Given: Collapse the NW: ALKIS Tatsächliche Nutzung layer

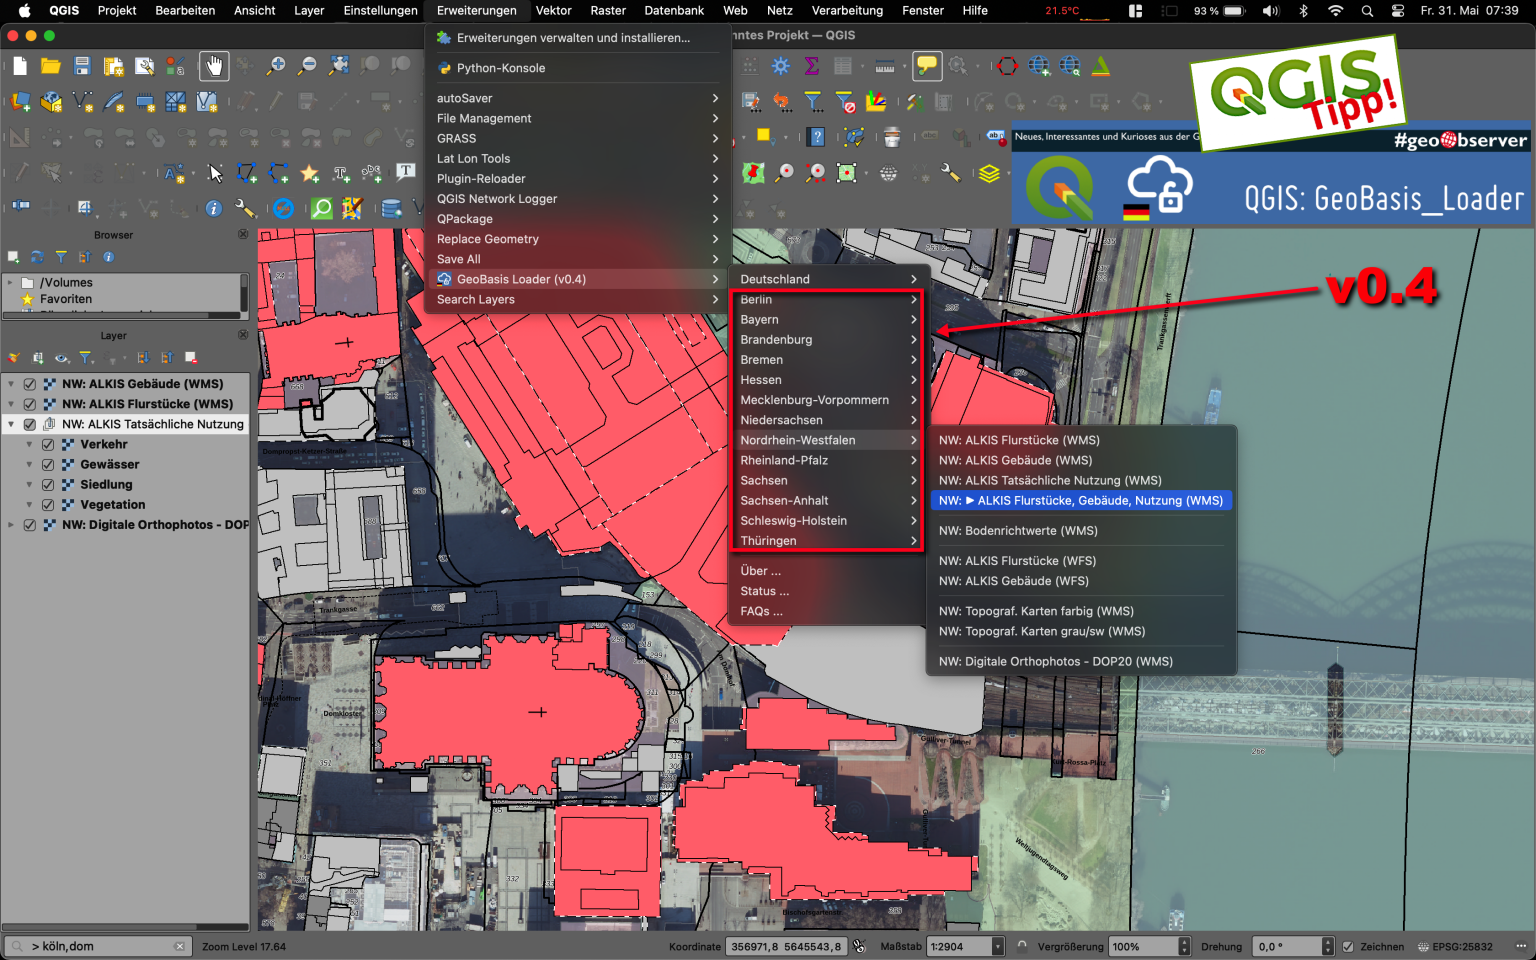Looking at the screenshot, I should [x=12, y=423].
